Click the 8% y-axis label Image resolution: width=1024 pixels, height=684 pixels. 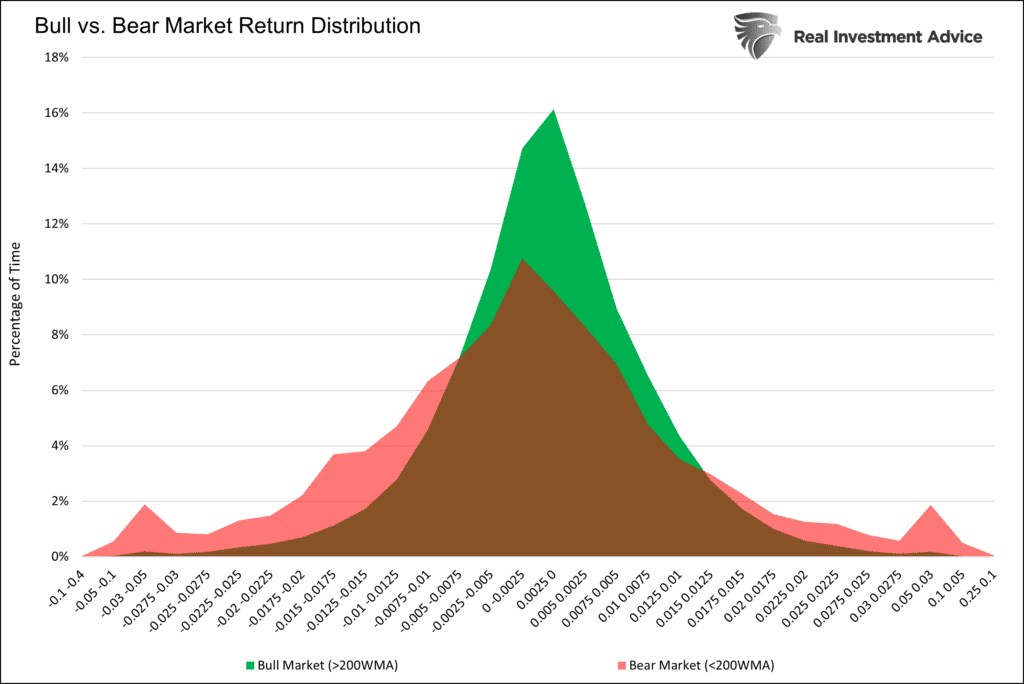[x=59, y=335]
